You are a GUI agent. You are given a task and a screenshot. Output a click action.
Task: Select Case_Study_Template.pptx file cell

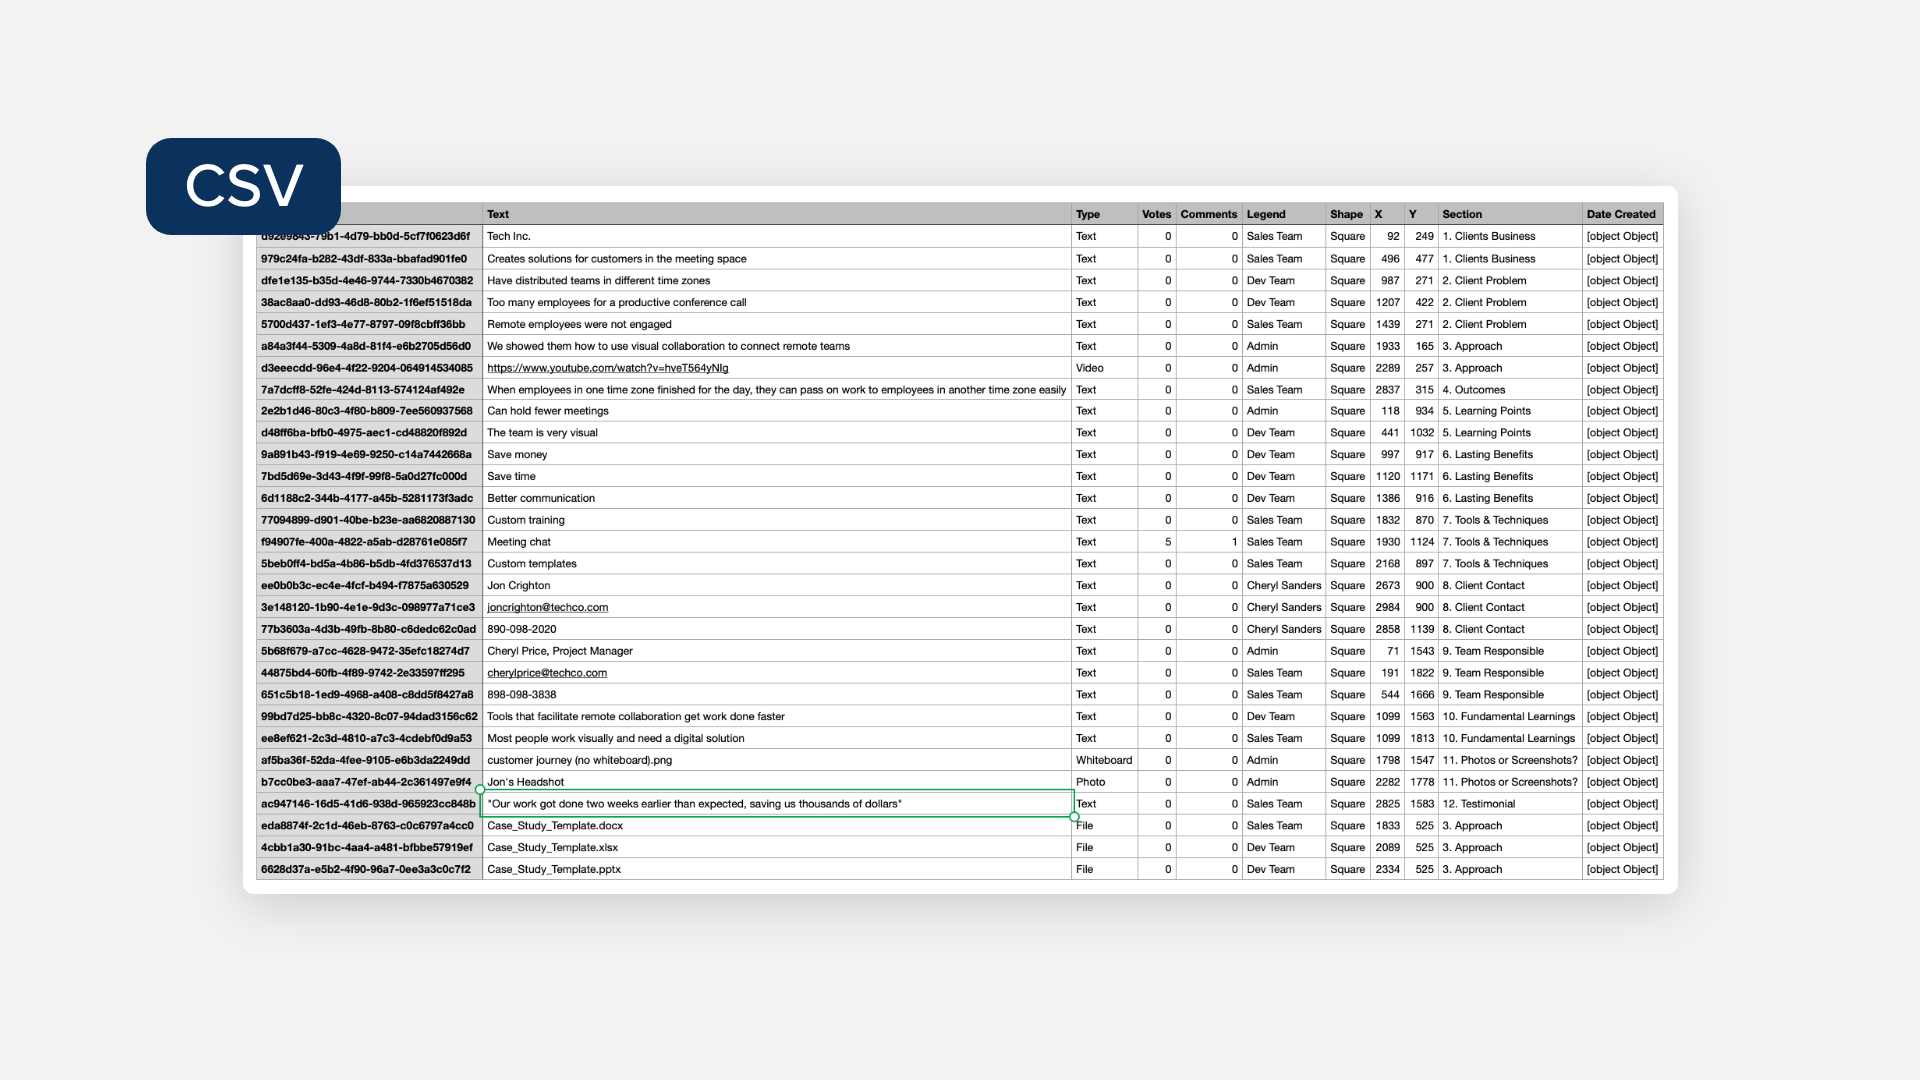coord(777,870)
